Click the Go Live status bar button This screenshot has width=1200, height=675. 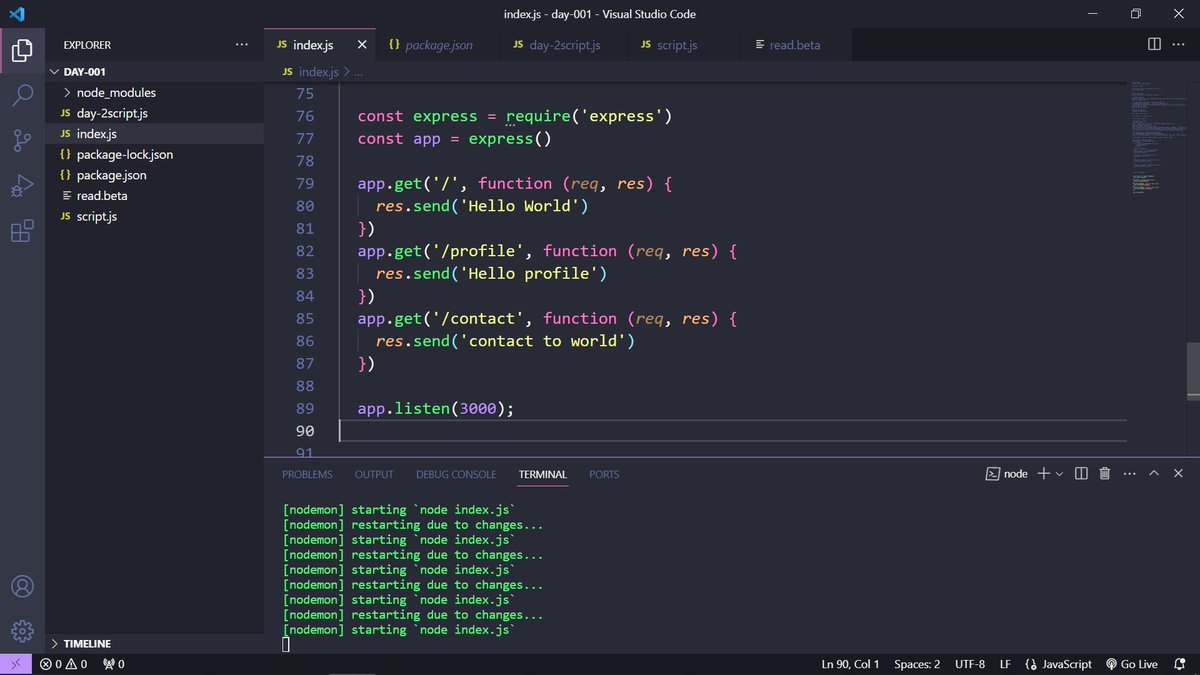point(1131,664)
